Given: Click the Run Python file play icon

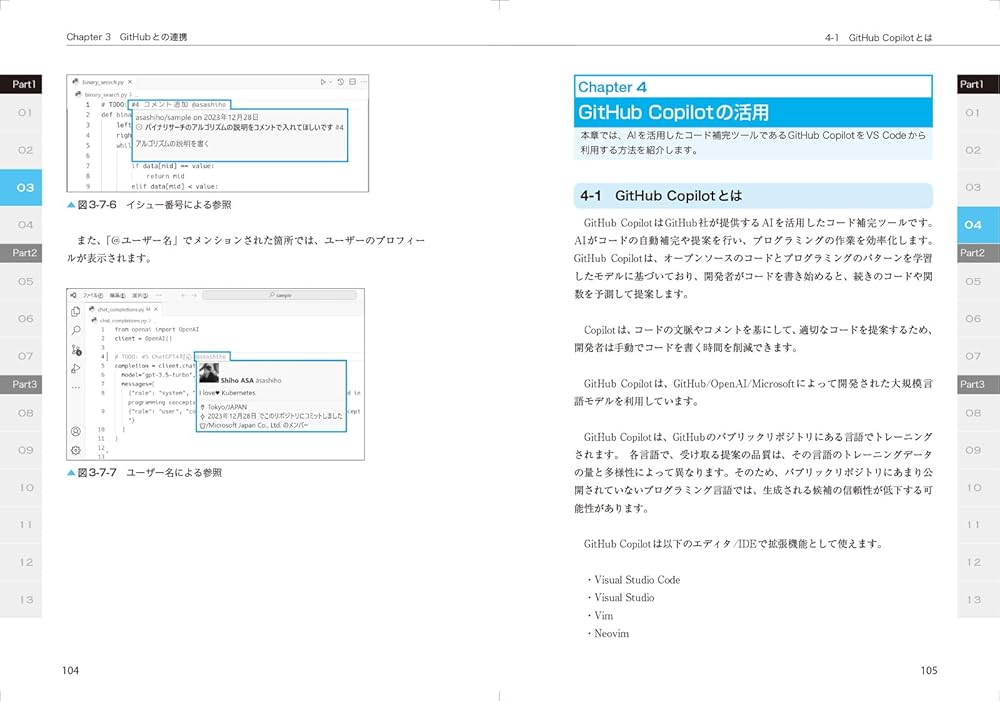Looking at the screenshot, I should coord(323,81).
